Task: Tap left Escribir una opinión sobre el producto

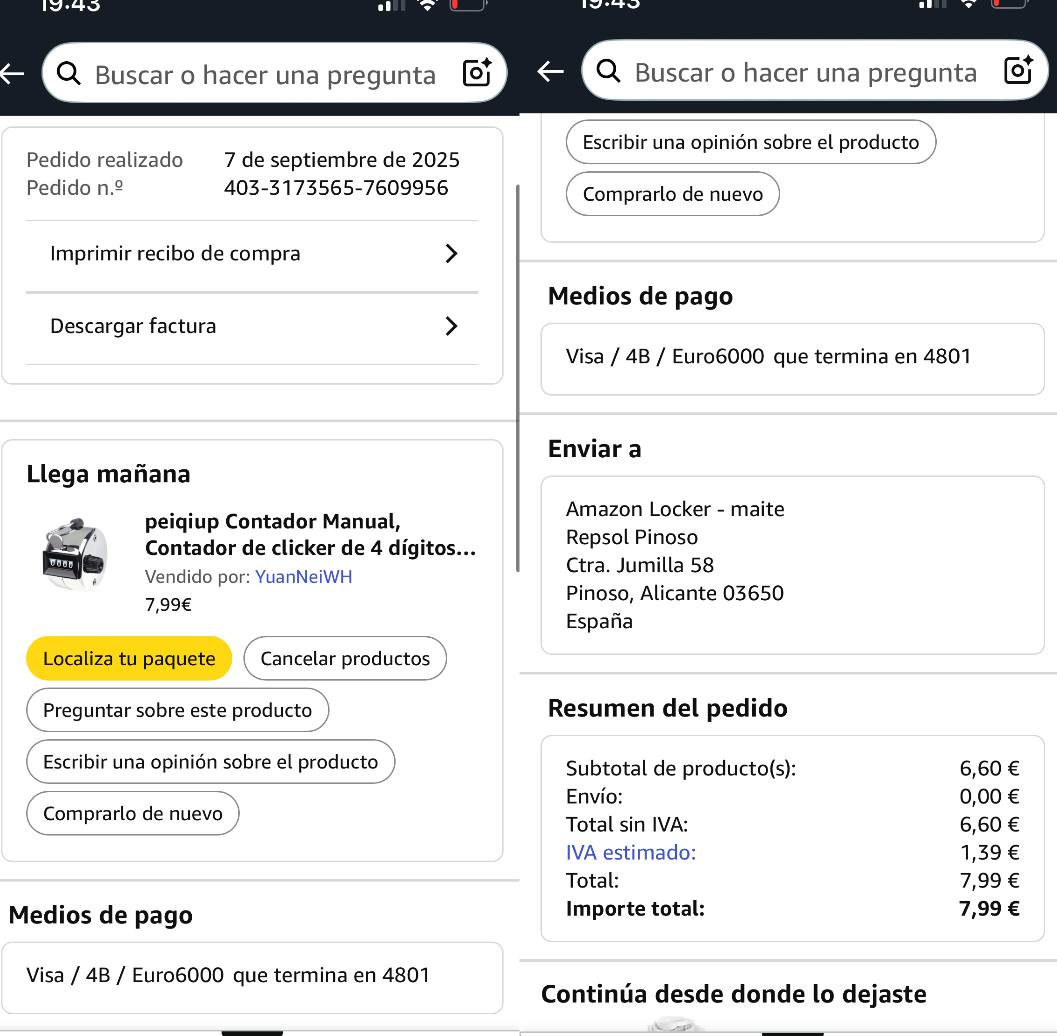Action: 210,762
